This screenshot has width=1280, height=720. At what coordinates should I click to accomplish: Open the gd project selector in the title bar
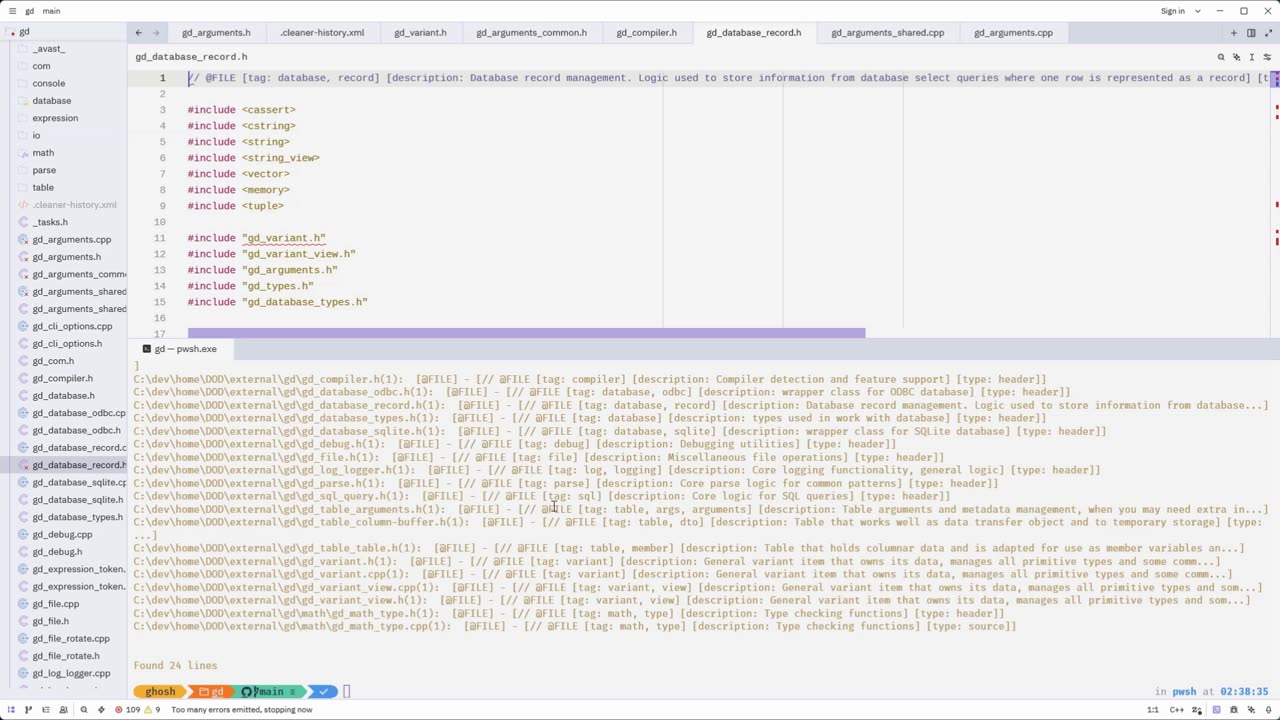click(x=30, y=11)
